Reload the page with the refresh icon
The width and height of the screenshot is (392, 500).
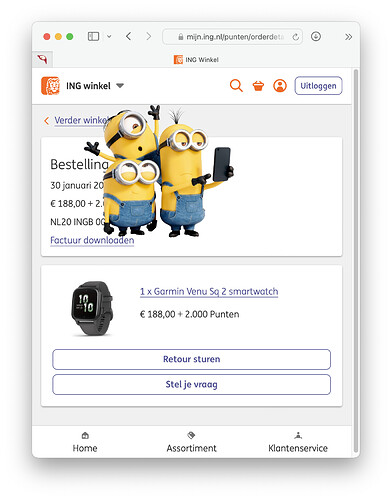click(296, 37)
